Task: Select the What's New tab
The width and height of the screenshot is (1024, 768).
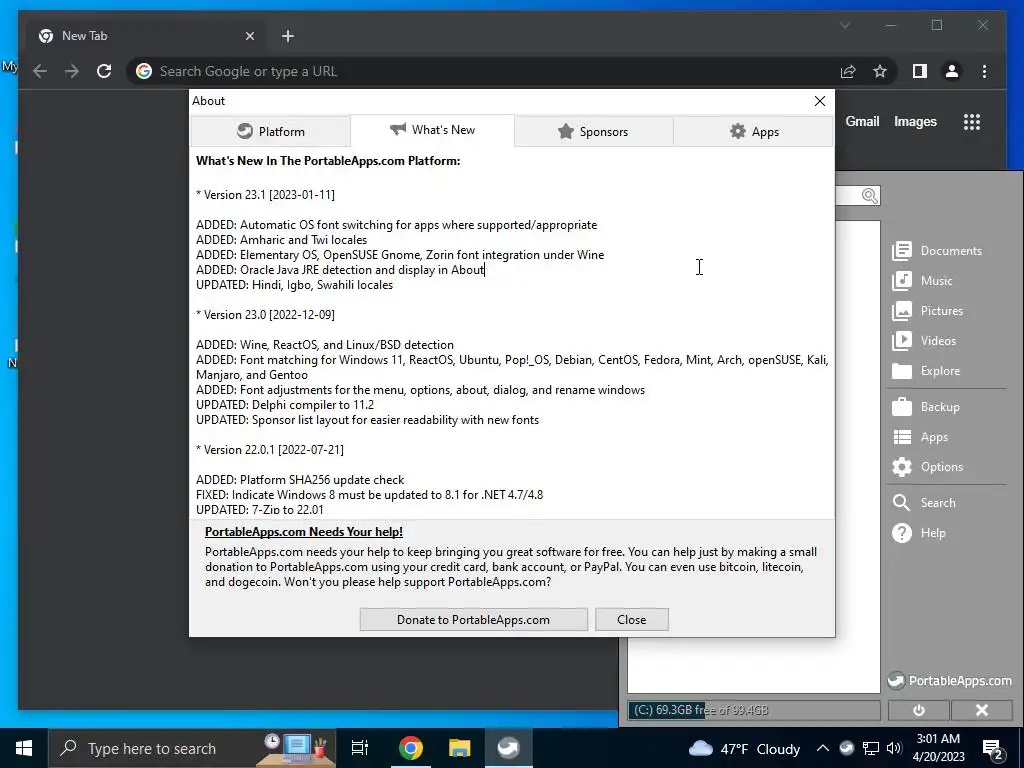Action: [x=432, y=130]
